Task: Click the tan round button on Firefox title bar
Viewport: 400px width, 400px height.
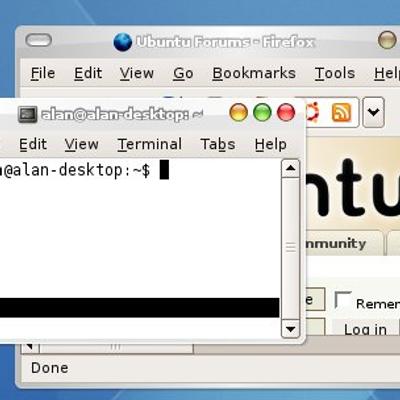Action: [387, 40]
